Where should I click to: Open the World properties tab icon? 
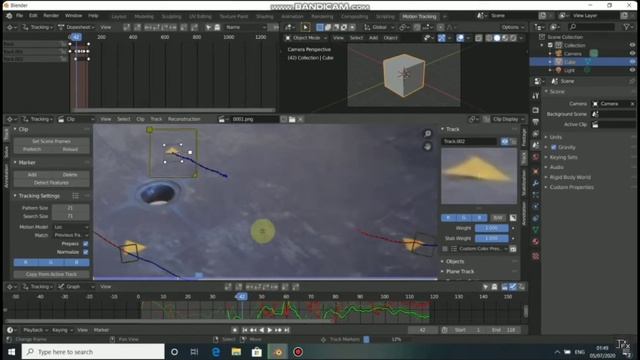pos(536,158)
